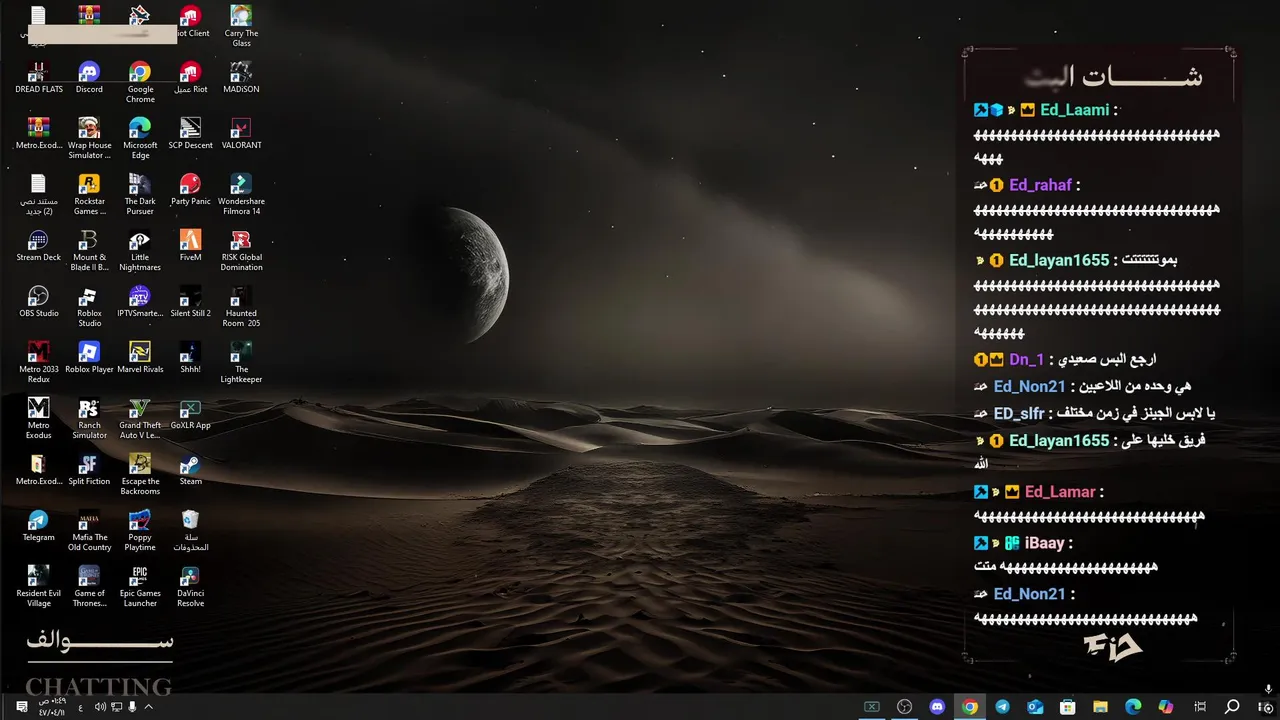Image resolution: width=1280 pixels, height=720 pixels.
Task: Select the SCP Descent shortcut
Action: 190,133
